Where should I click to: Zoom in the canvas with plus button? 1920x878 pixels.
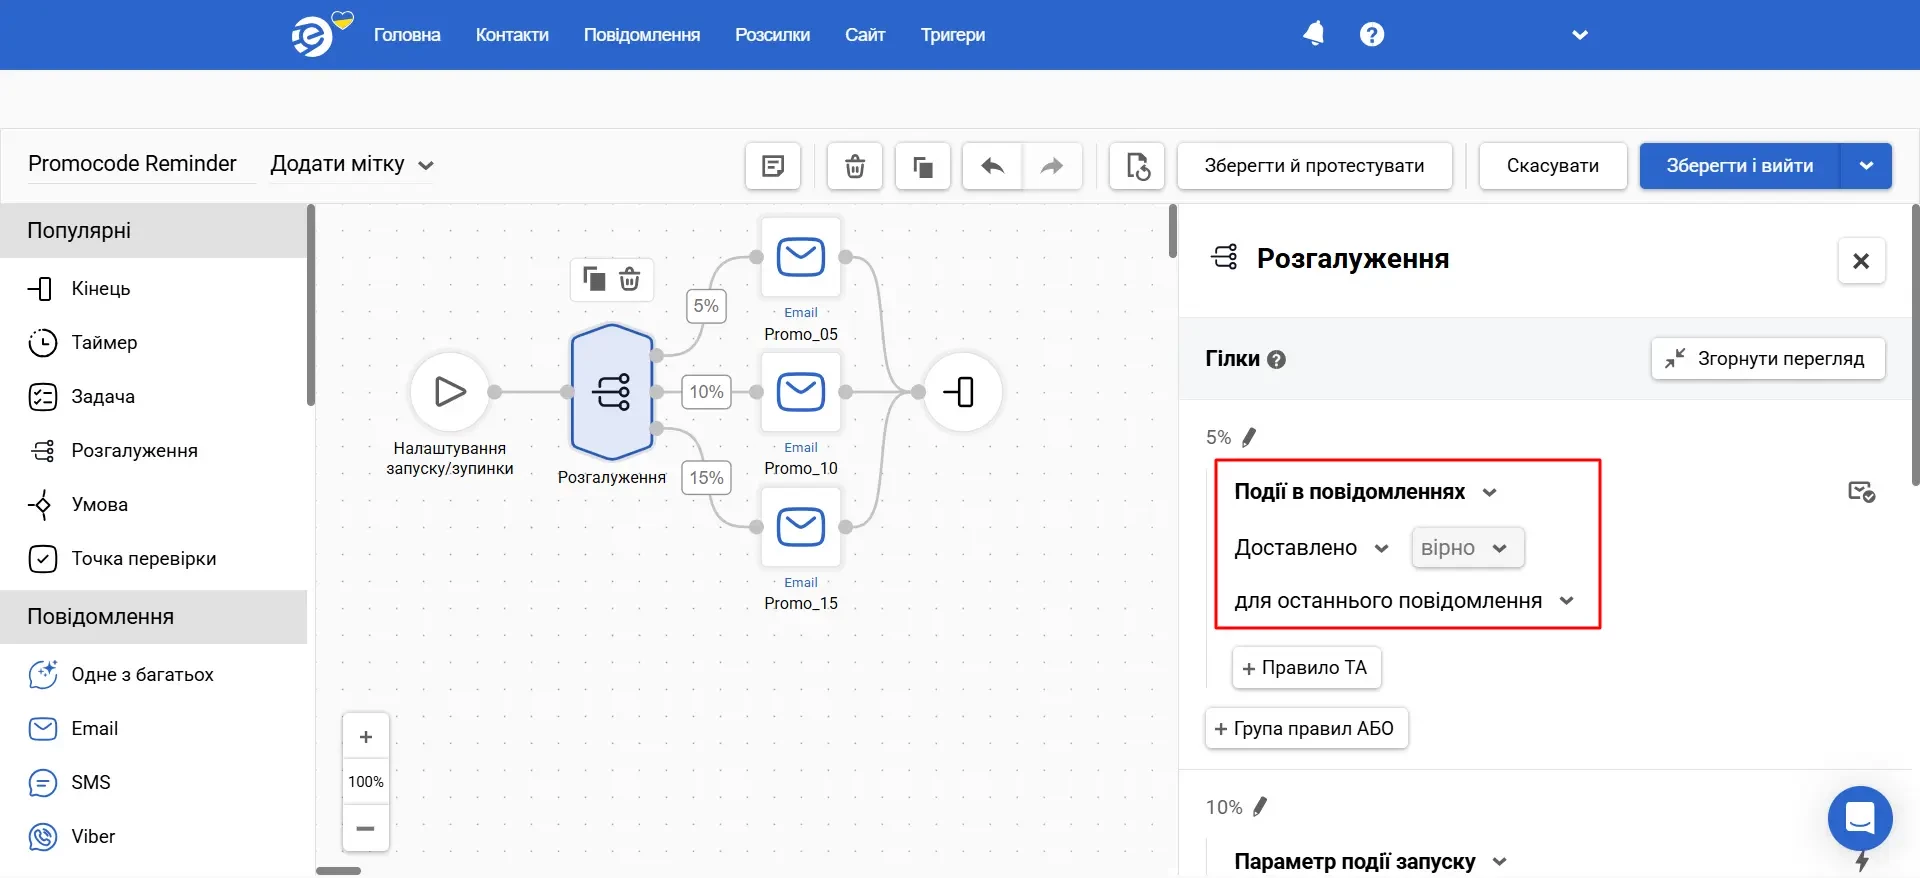point(366,737)
